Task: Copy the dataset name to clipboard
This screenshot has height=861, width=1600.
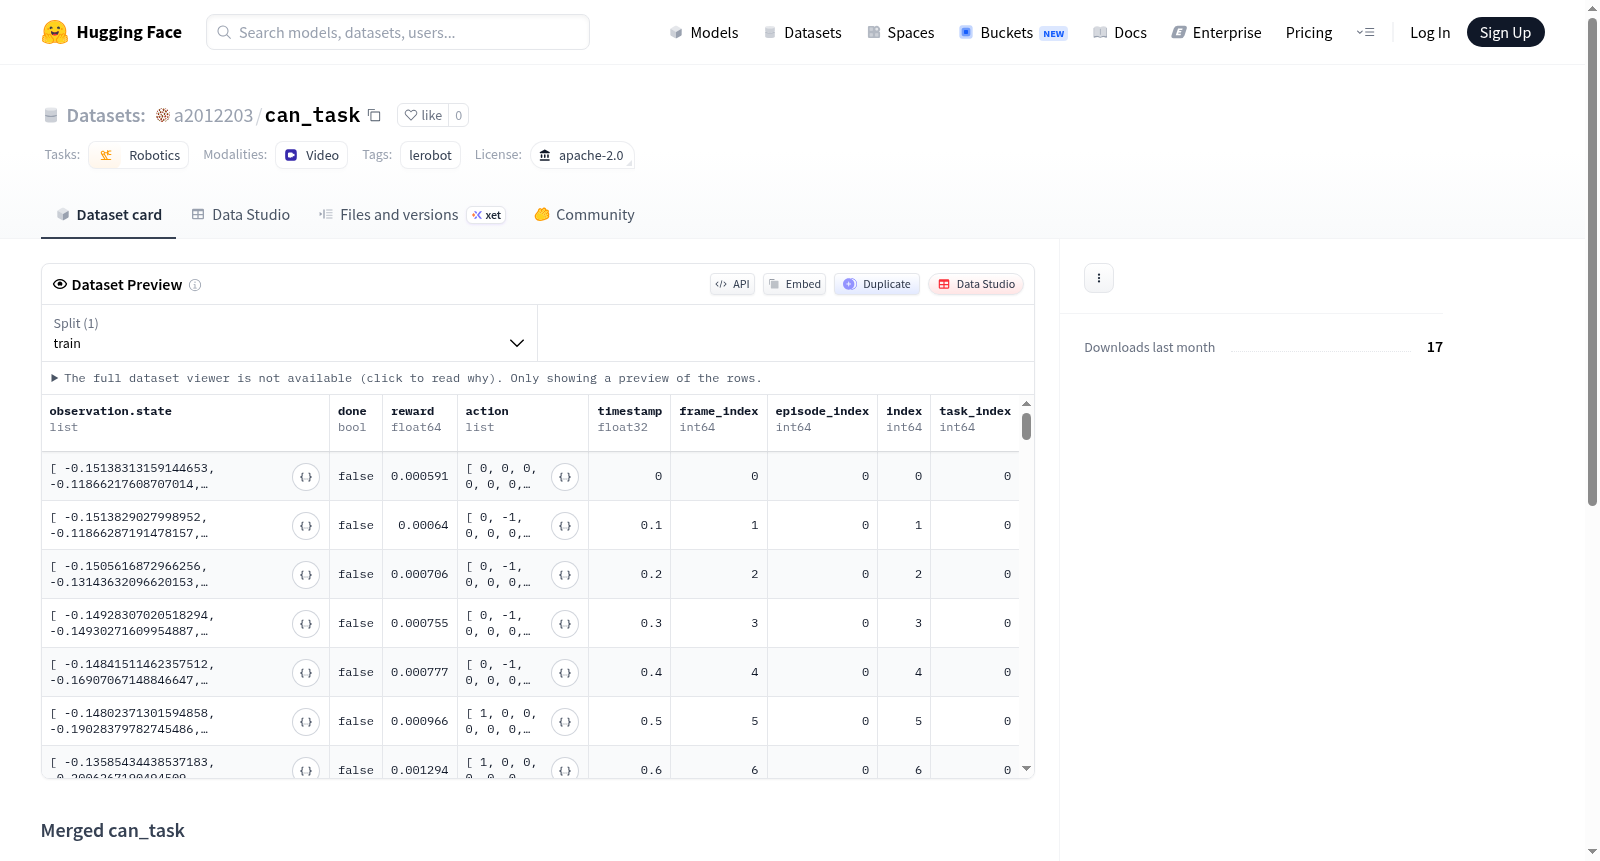Action: click(x=374, y=115)
